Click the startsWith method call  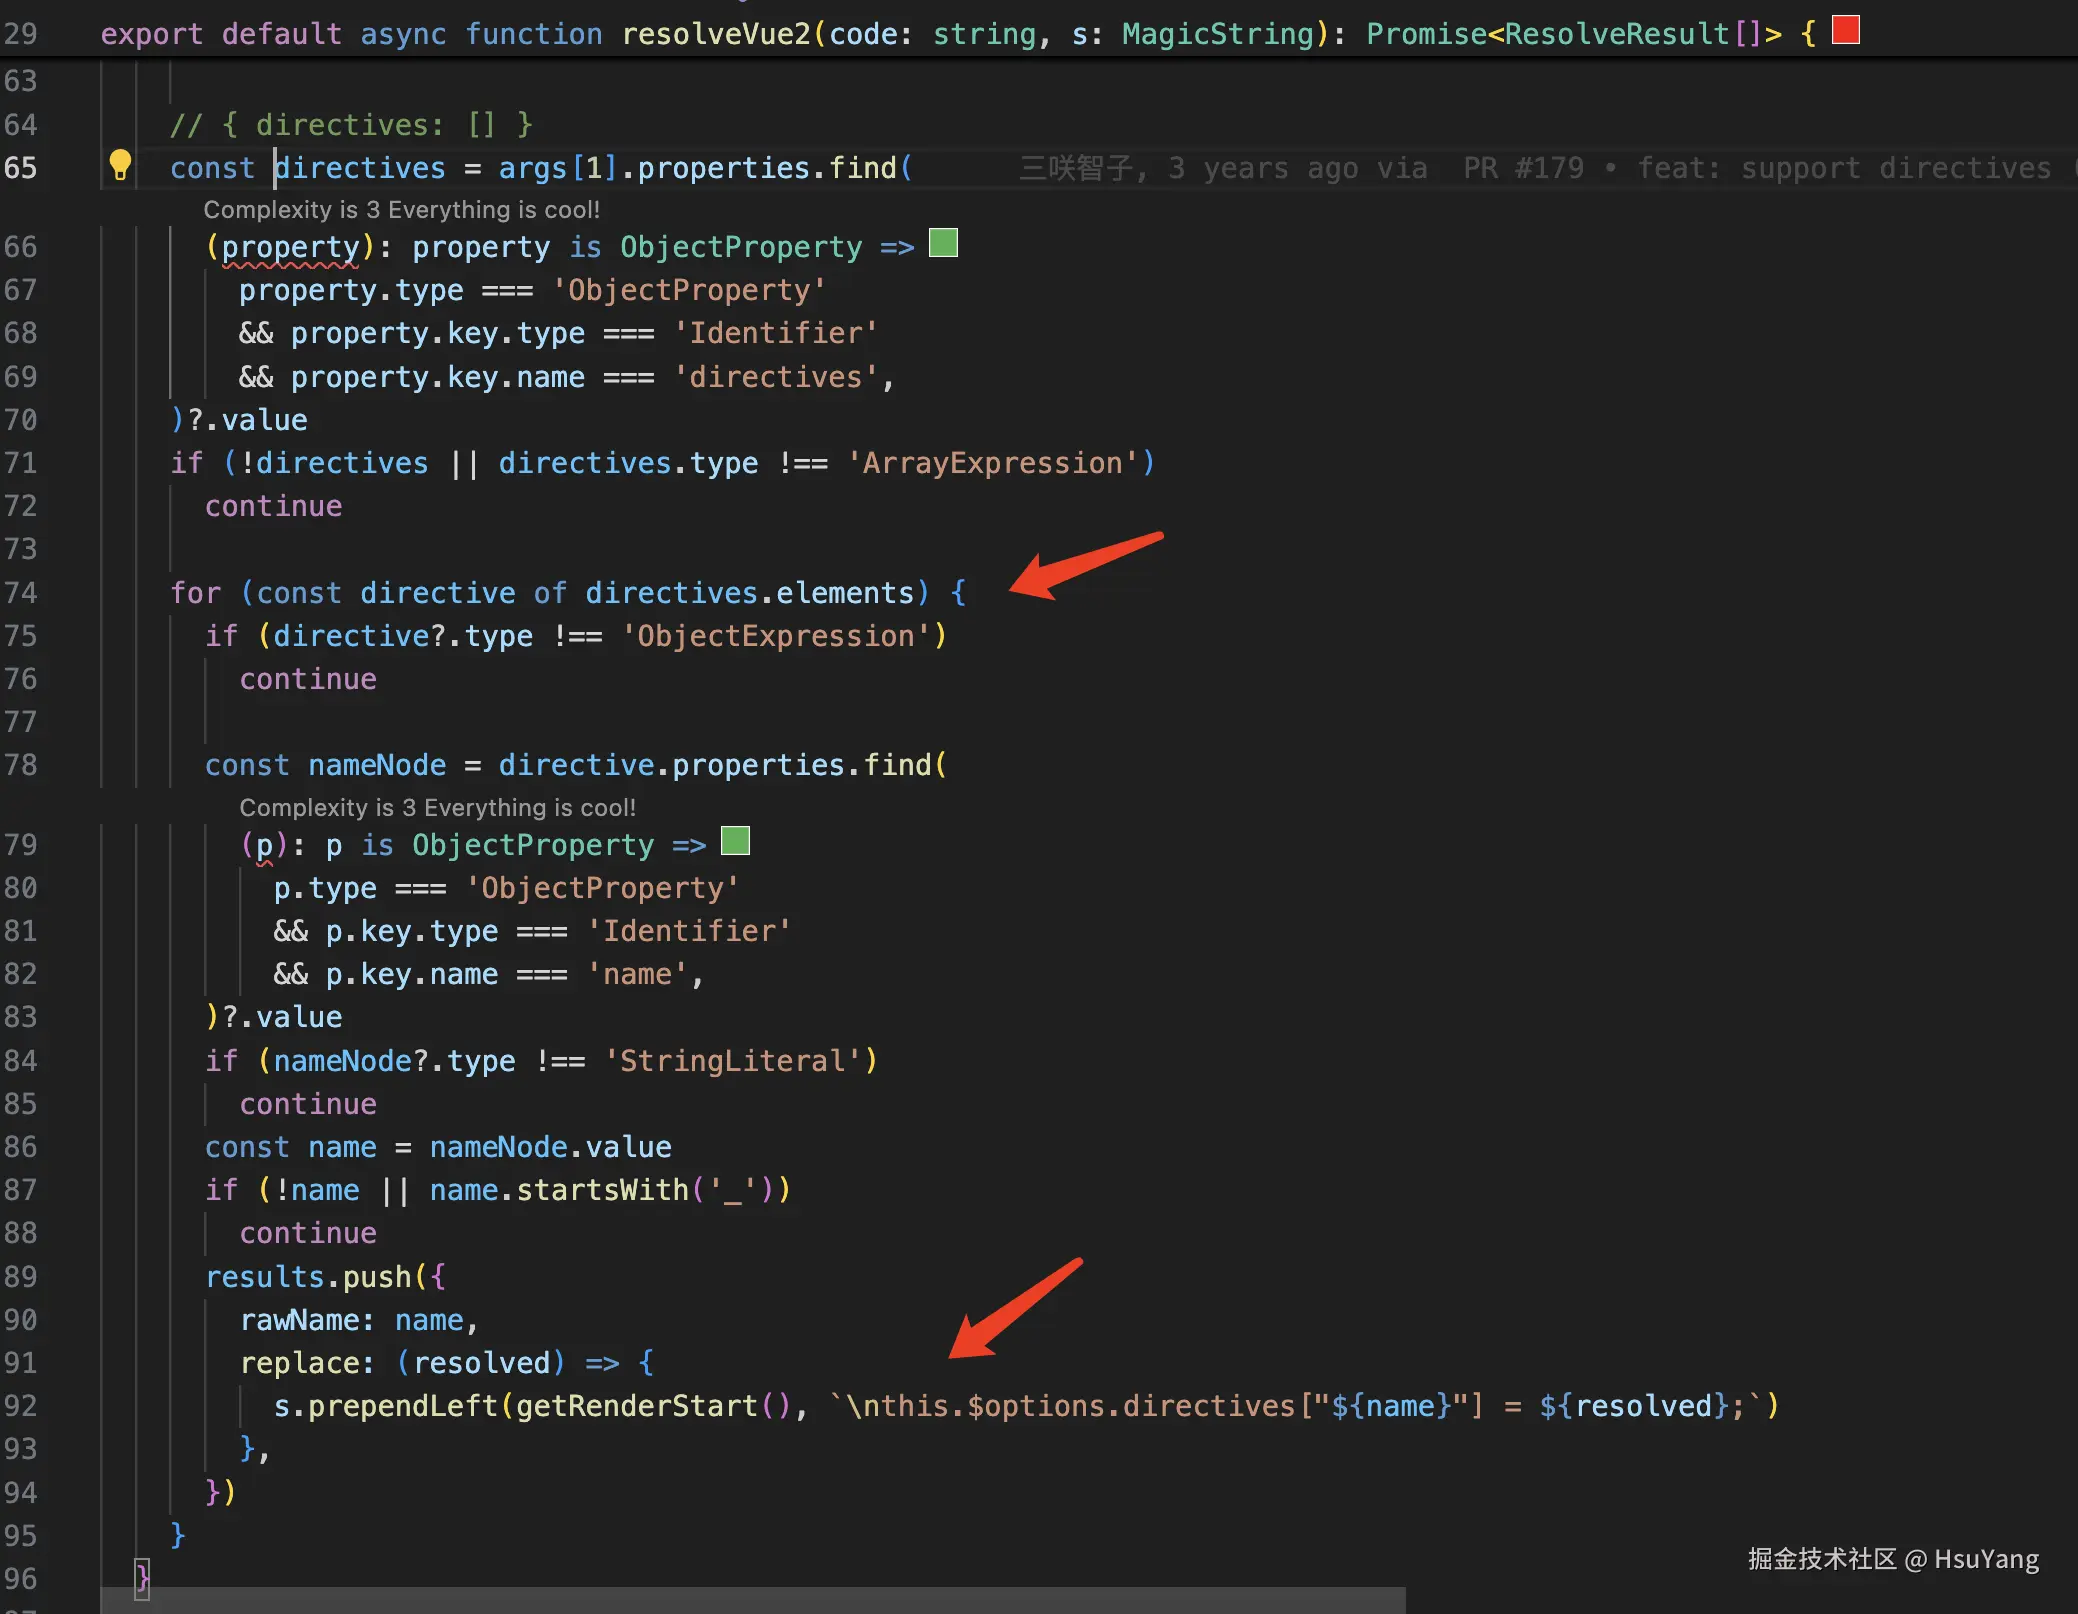tap(602, 1190)
